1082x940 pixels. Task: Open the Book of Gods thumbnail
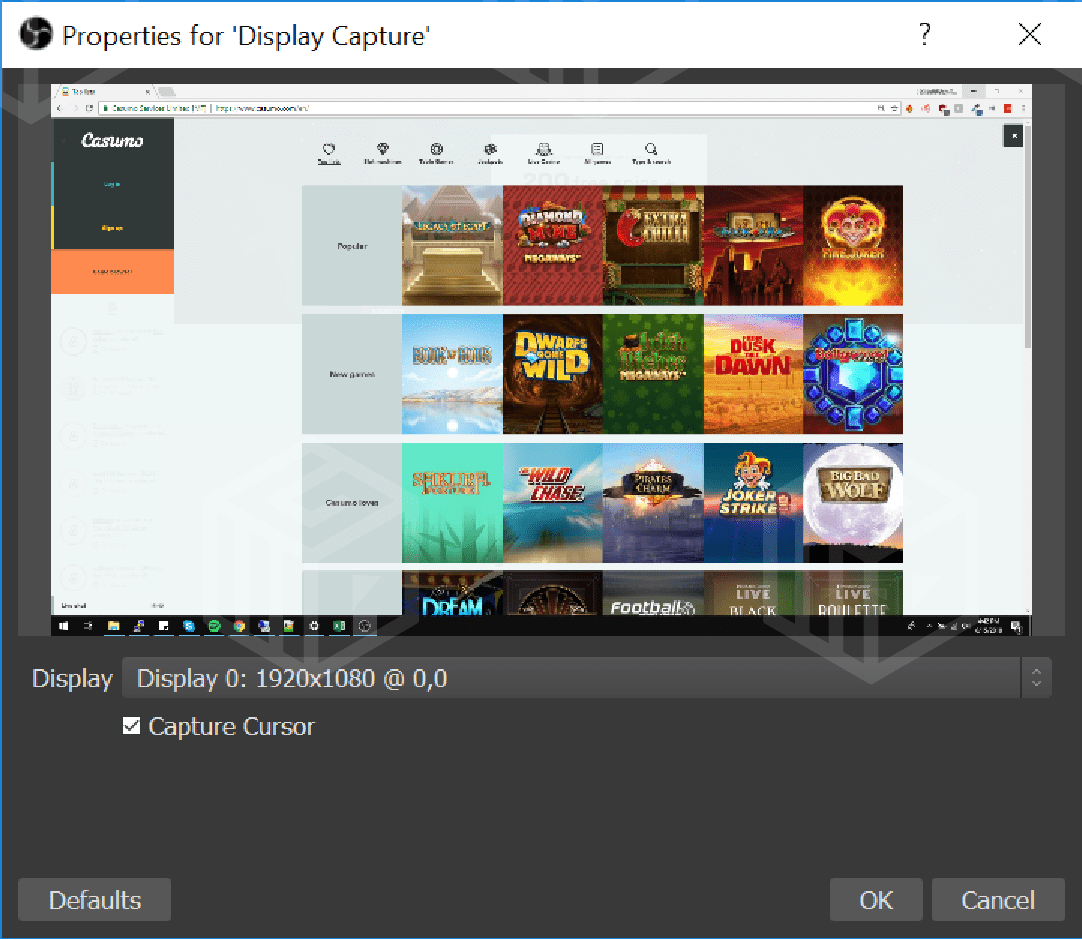[452, 374]
